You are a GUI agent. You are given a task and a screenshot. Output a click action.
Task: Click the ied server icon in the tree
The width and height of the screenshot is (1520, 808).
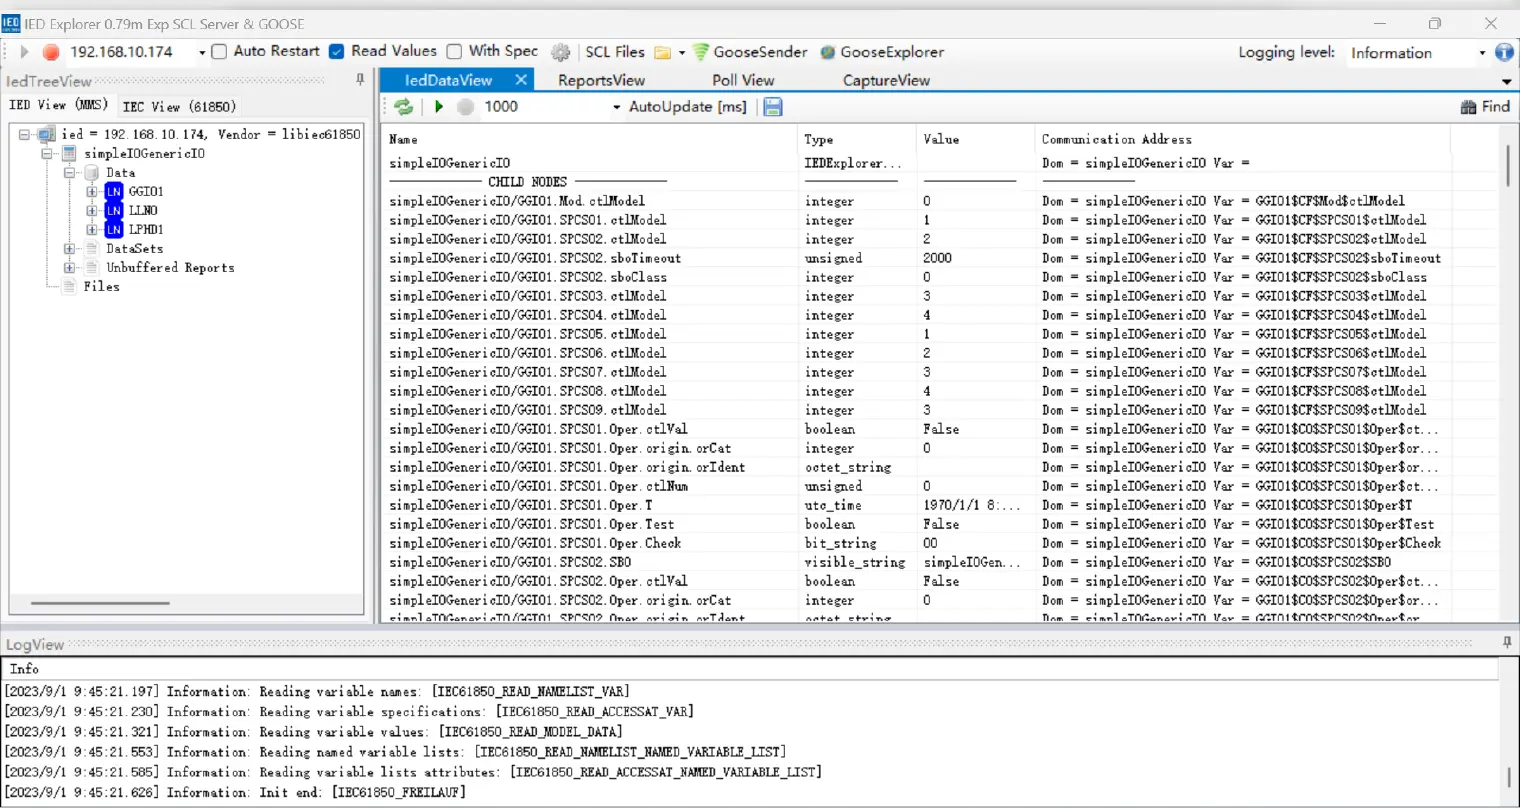[46, 134]
